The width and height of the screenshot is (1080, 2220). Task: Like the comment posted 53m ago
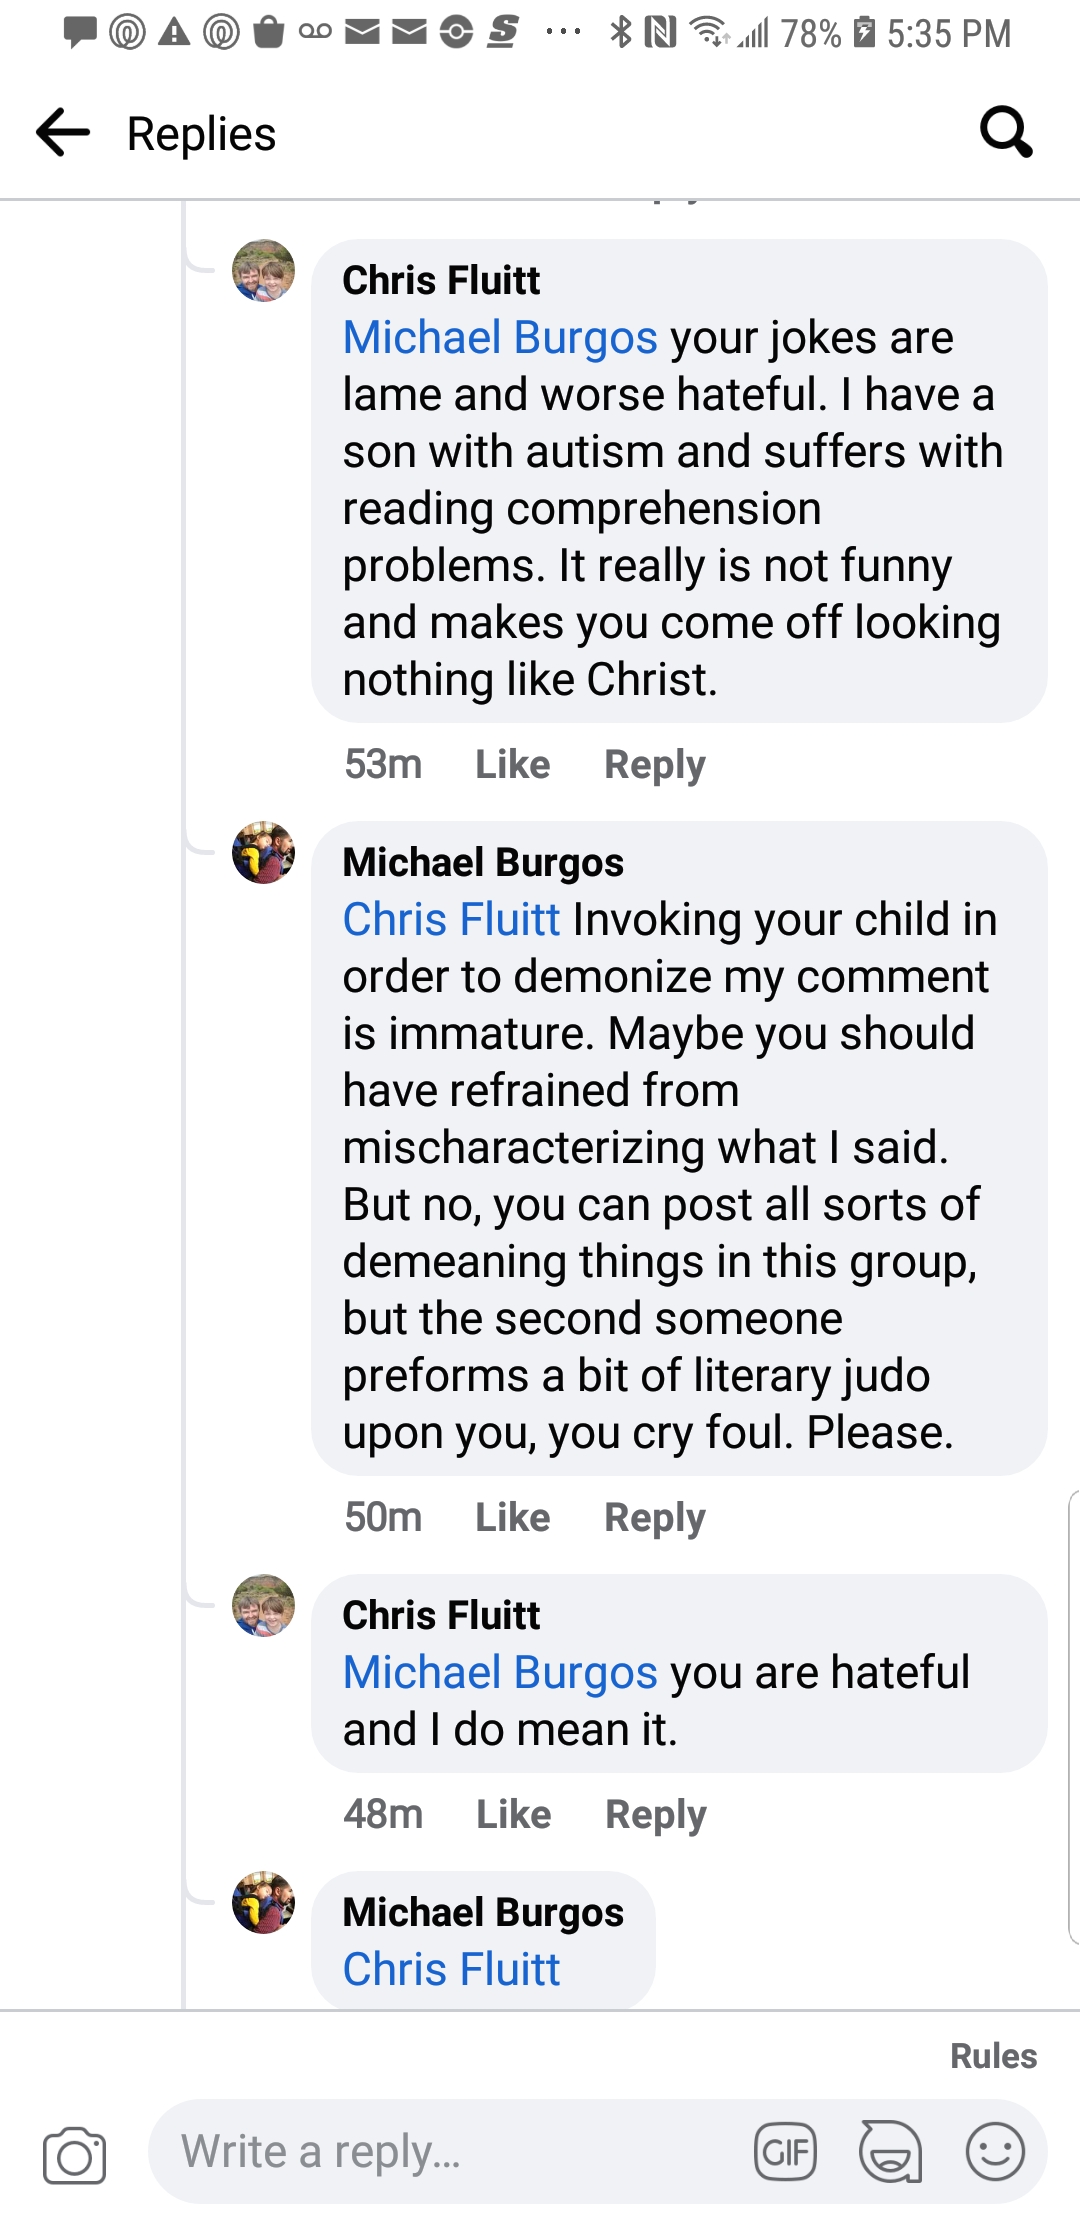[512, 765]
